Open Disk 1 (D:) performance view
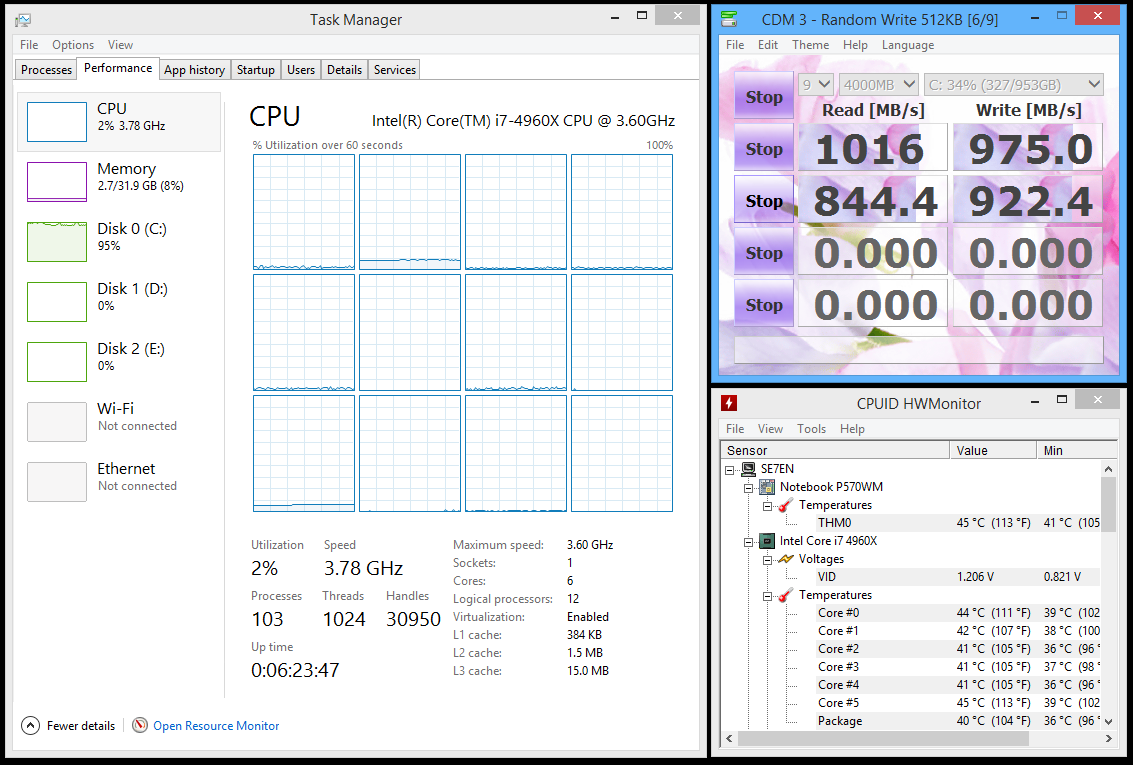1133x765 pixels. coord(119,302)
